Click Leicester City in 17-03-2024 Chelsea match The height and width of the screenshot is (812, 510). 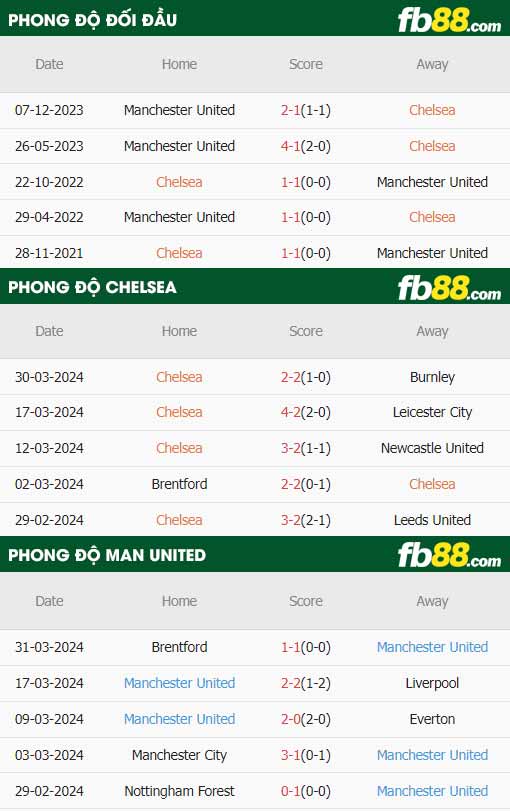click(432, 412)
